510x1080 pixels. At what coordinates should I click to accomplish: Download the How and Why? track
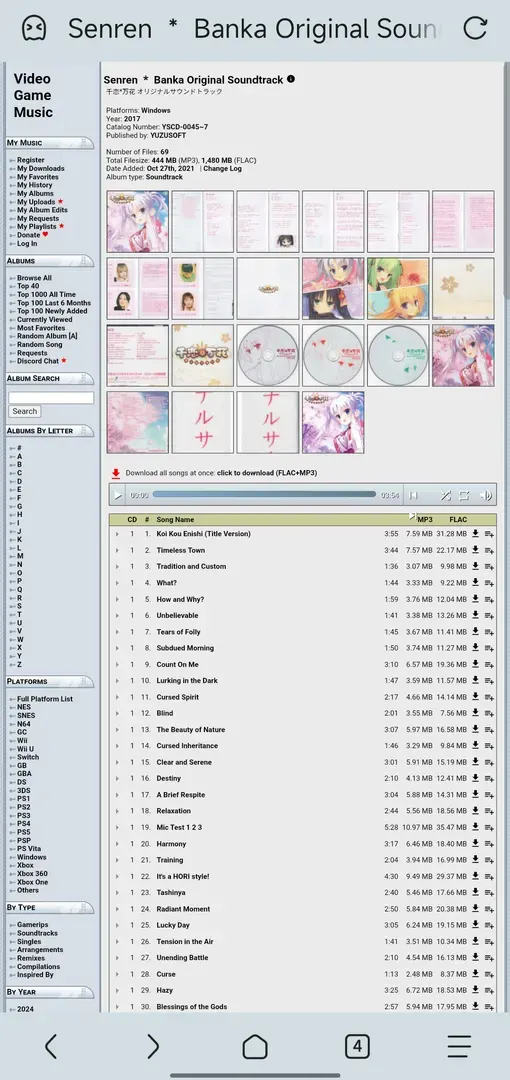476,599
